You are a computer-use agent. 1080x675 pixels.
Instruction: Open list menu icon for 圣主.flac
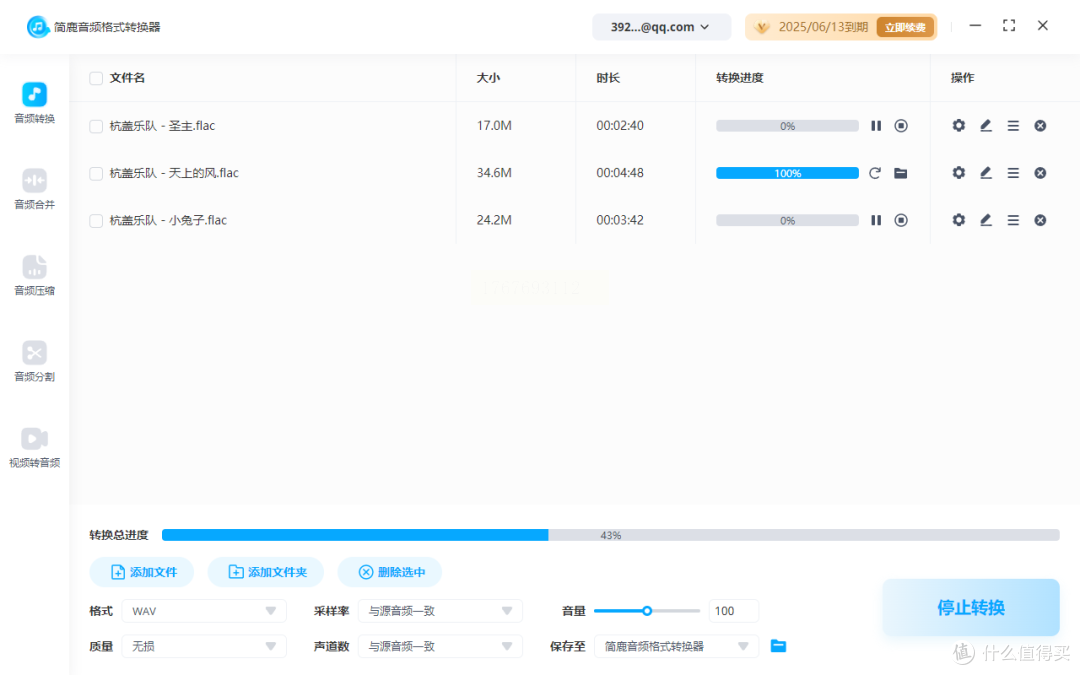coord(1013,126)
